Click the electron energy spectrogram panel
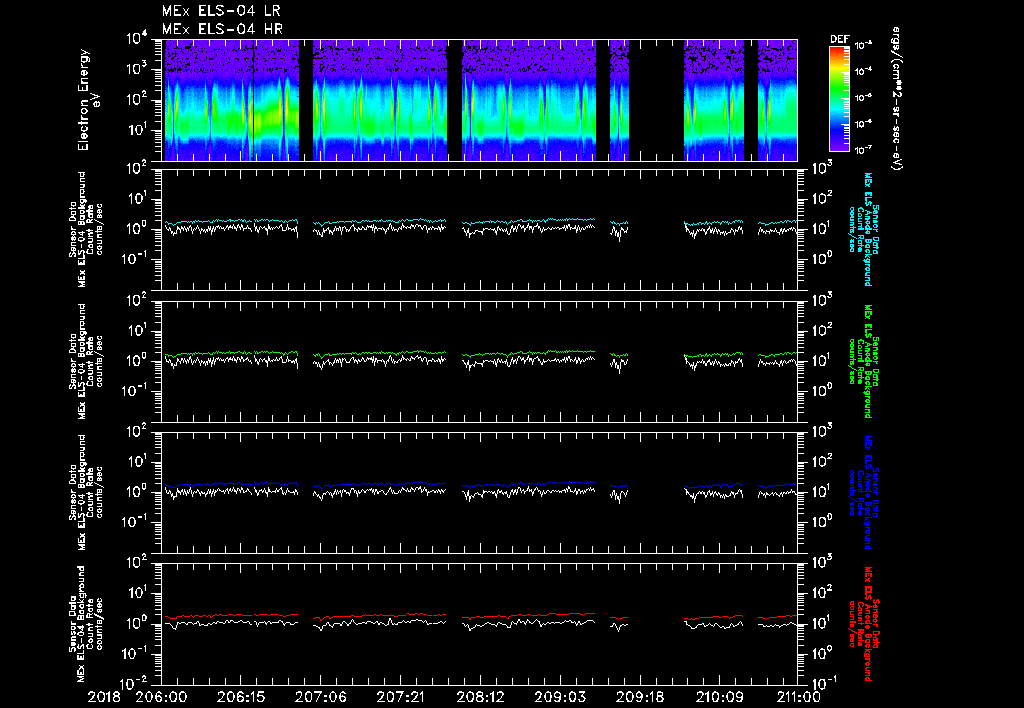This screenshot has width=1024, height=708. [479, 100]
